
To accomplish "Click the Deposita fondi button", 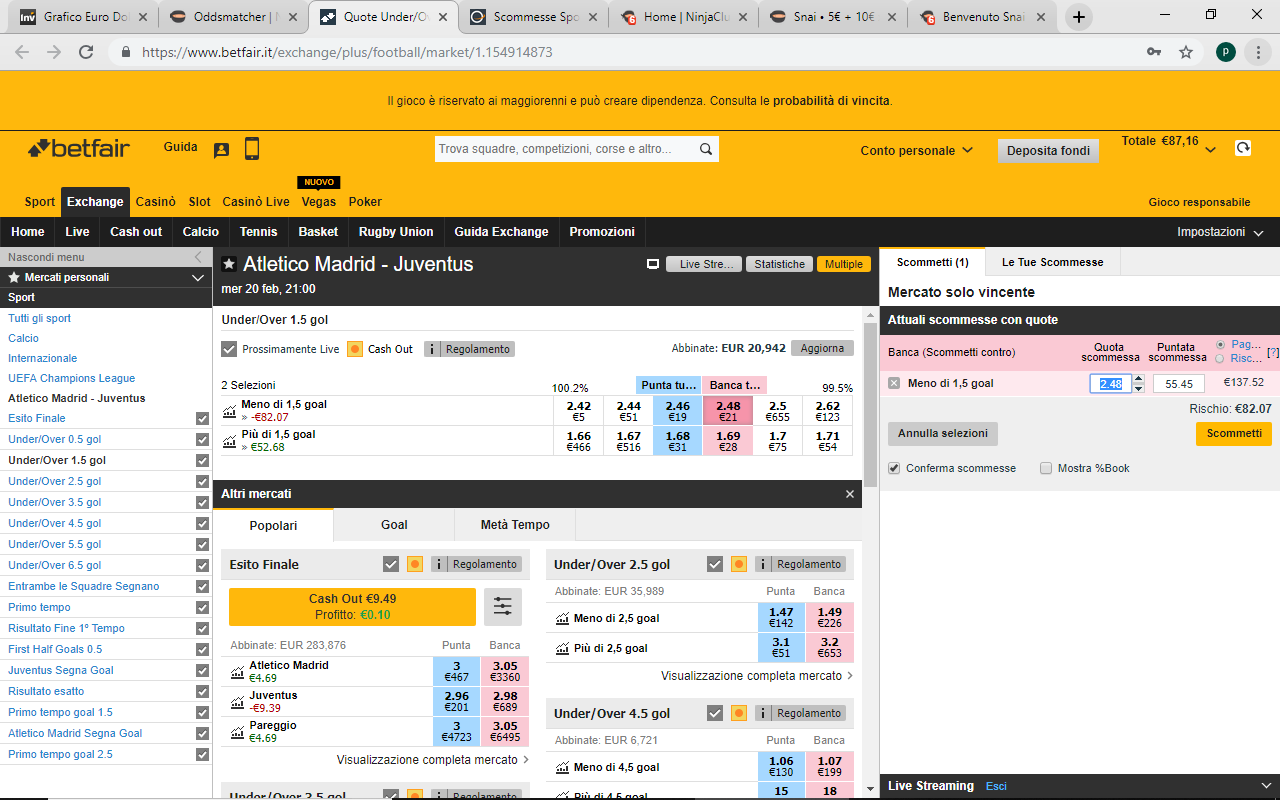I will 1048,151.
